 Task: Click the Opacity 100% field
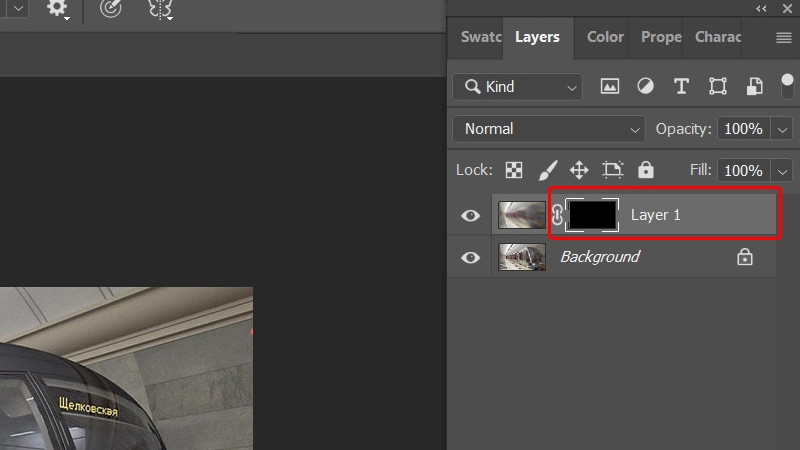[x=743, y=129]
